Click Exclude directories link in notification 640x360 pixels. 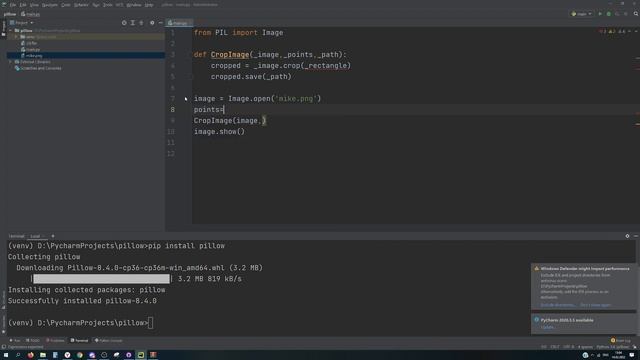pyautogui.click(x=558, y=305)
